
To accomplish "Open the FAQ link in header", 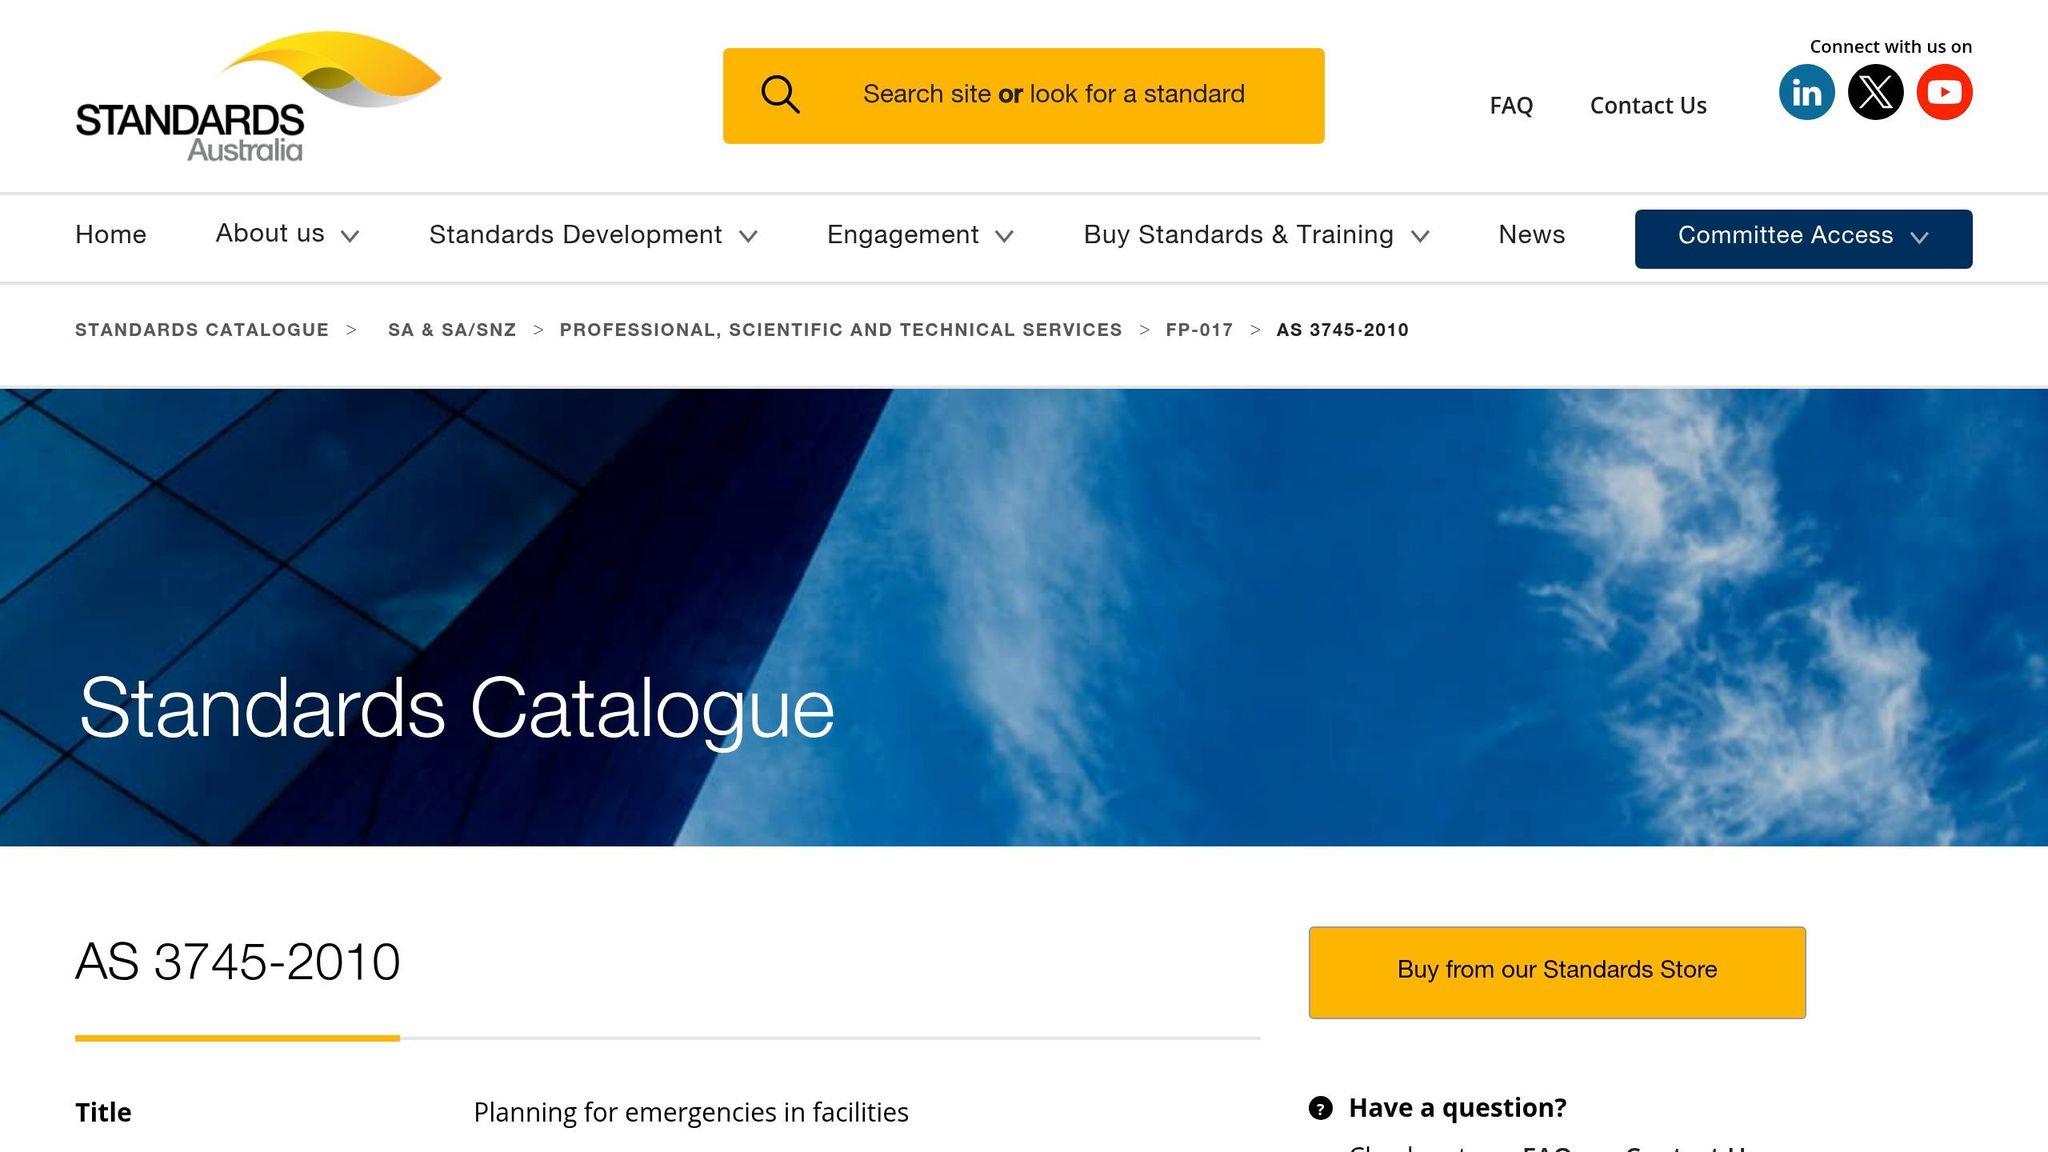I will 1510,106.
